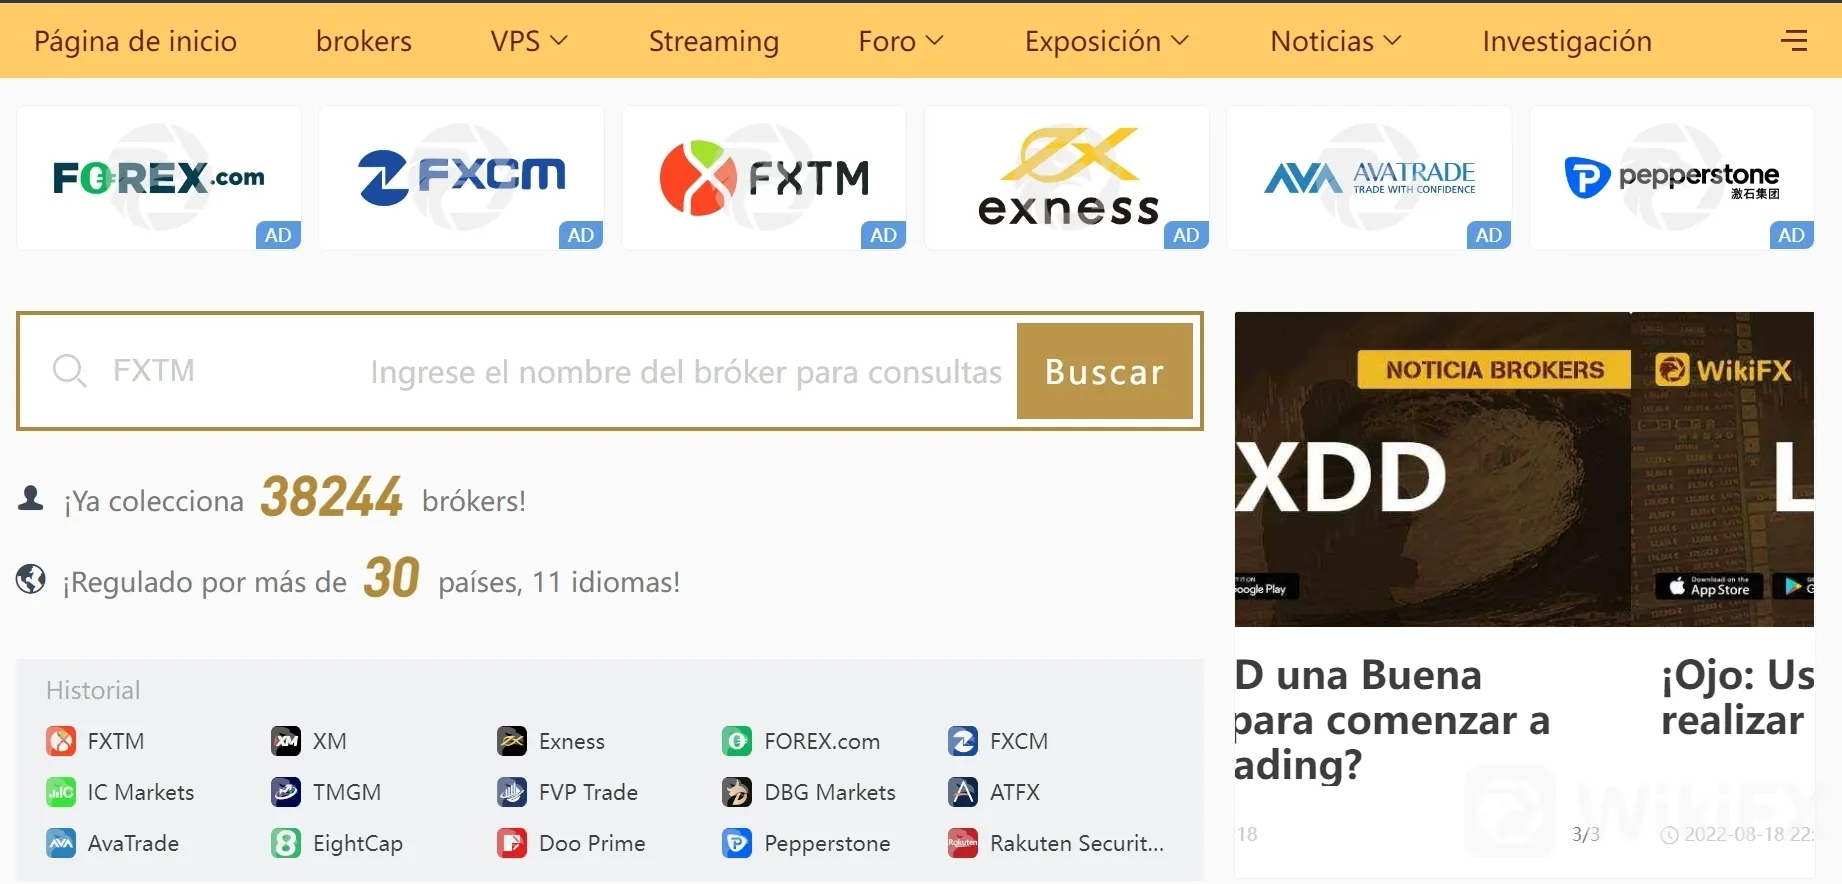Open the IC Markets link in Historial
The width and height of the screenshot is (1842, 884).
click(x=141, y=792)
